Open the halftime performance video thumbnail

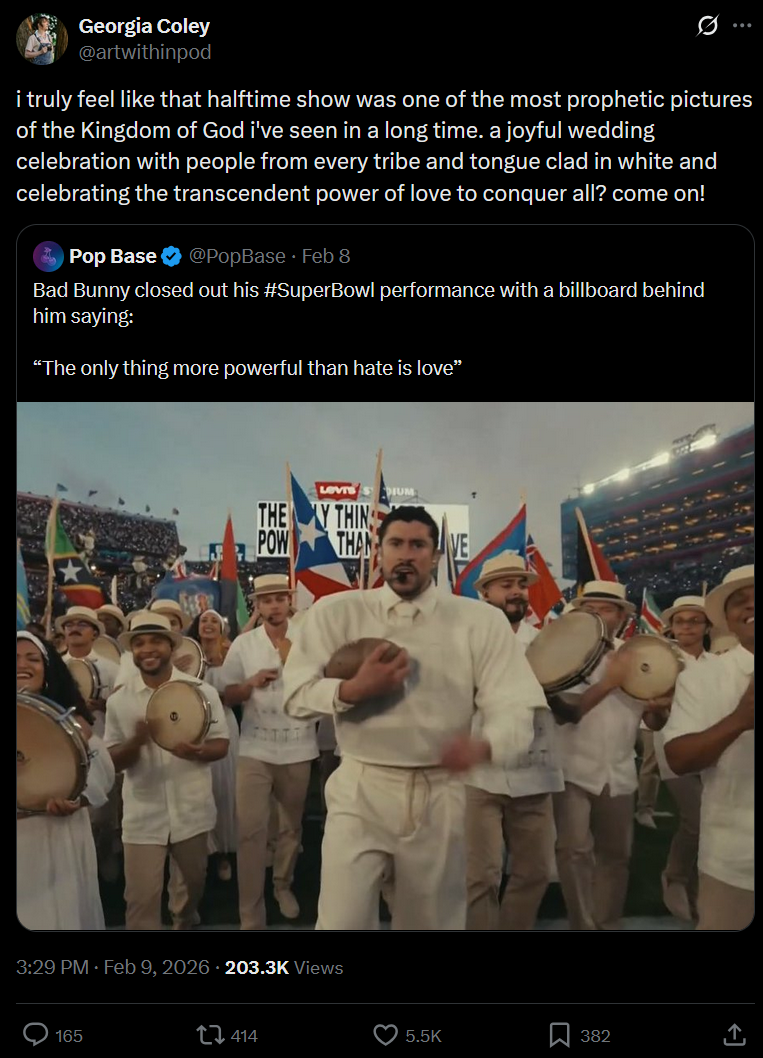tap(385, 666)
